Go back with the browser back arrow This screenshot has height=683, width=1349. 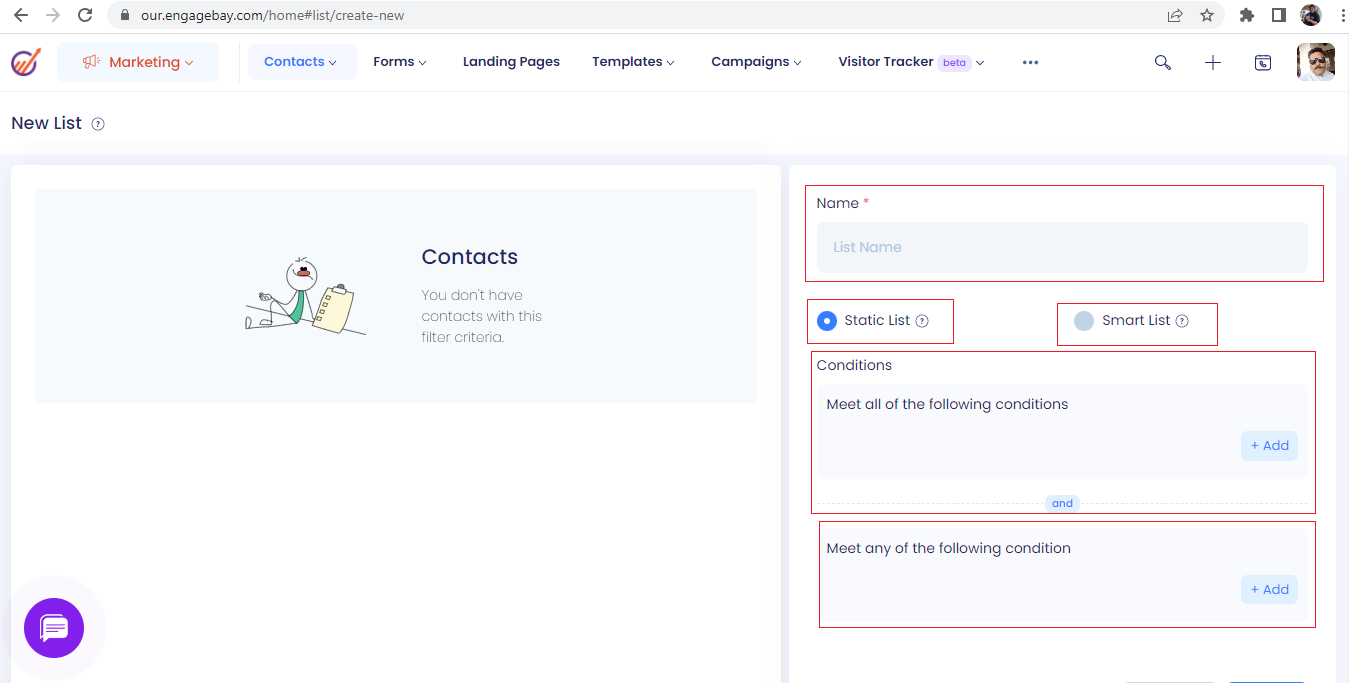click(x=21, y=15)
